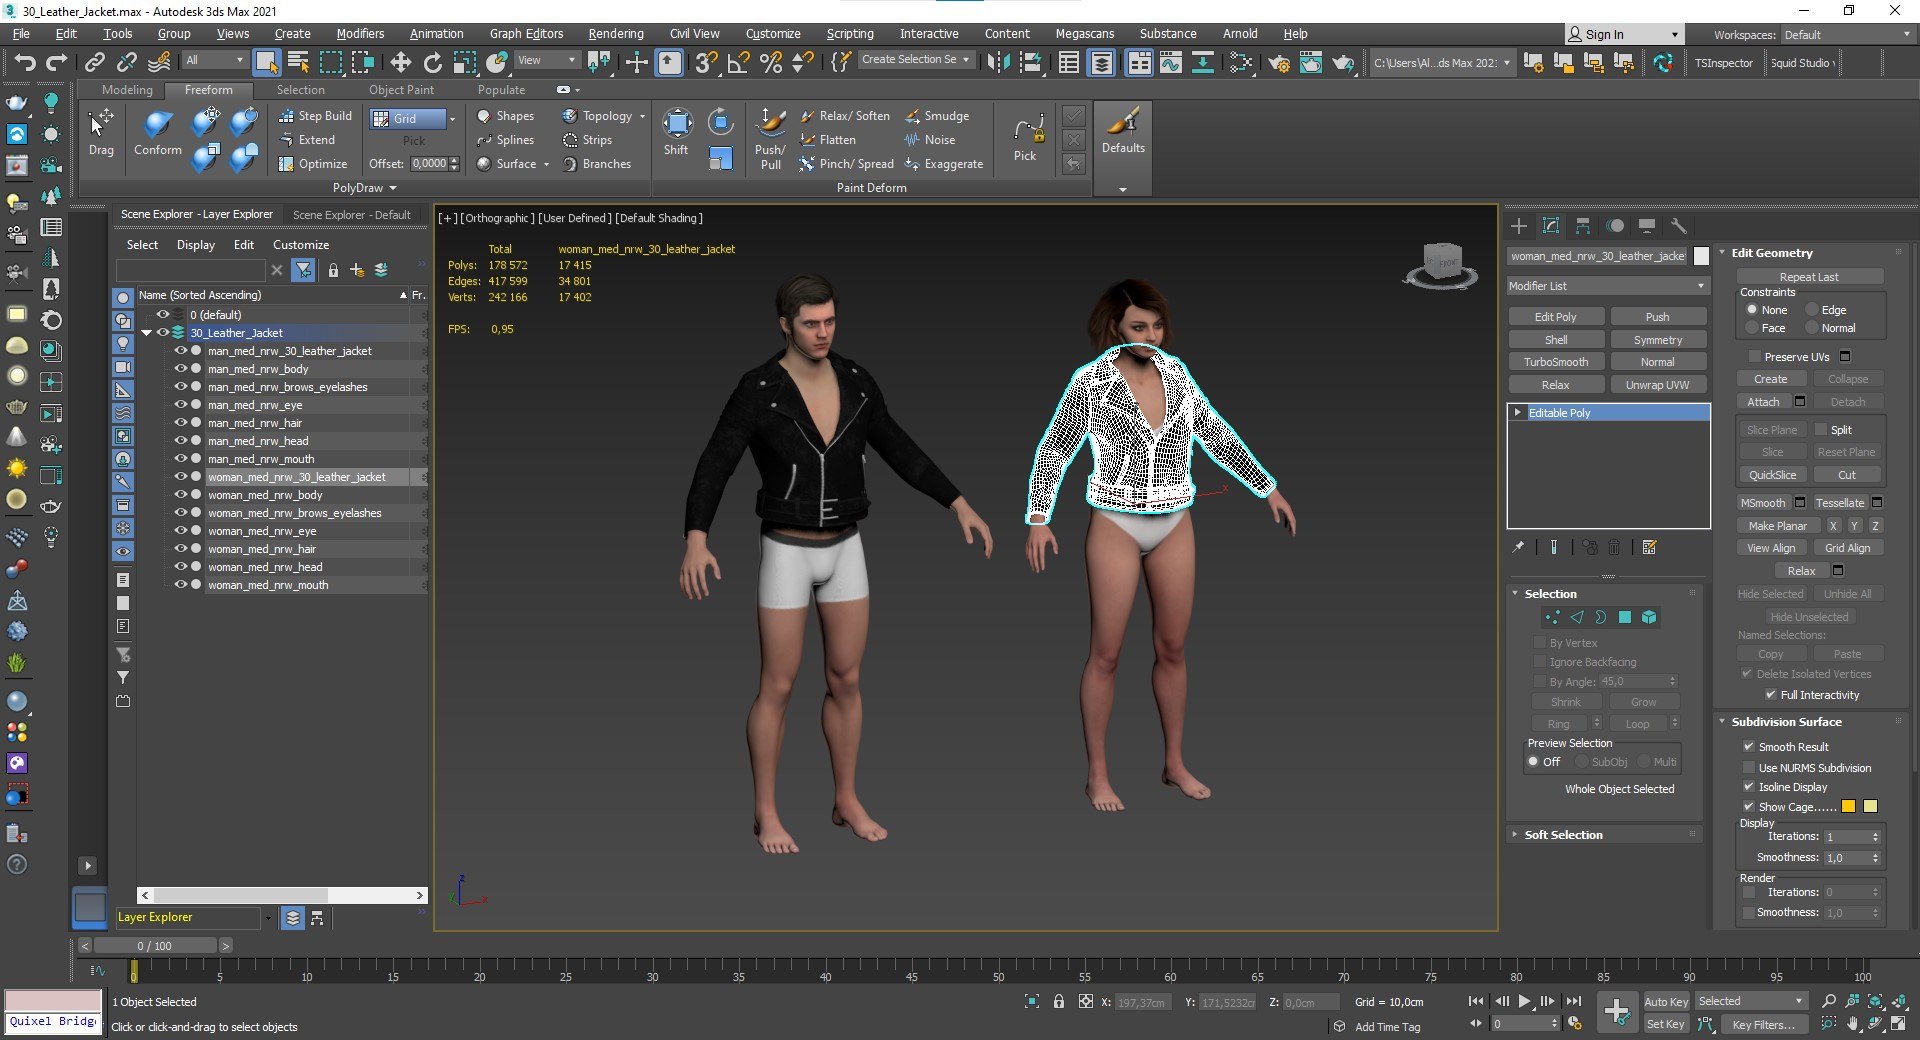The height and width of the screenshot is (1040, 1920).
Task: Click the Shift paint deform tool
Action: pyautogui.click(x=677, y=133)
